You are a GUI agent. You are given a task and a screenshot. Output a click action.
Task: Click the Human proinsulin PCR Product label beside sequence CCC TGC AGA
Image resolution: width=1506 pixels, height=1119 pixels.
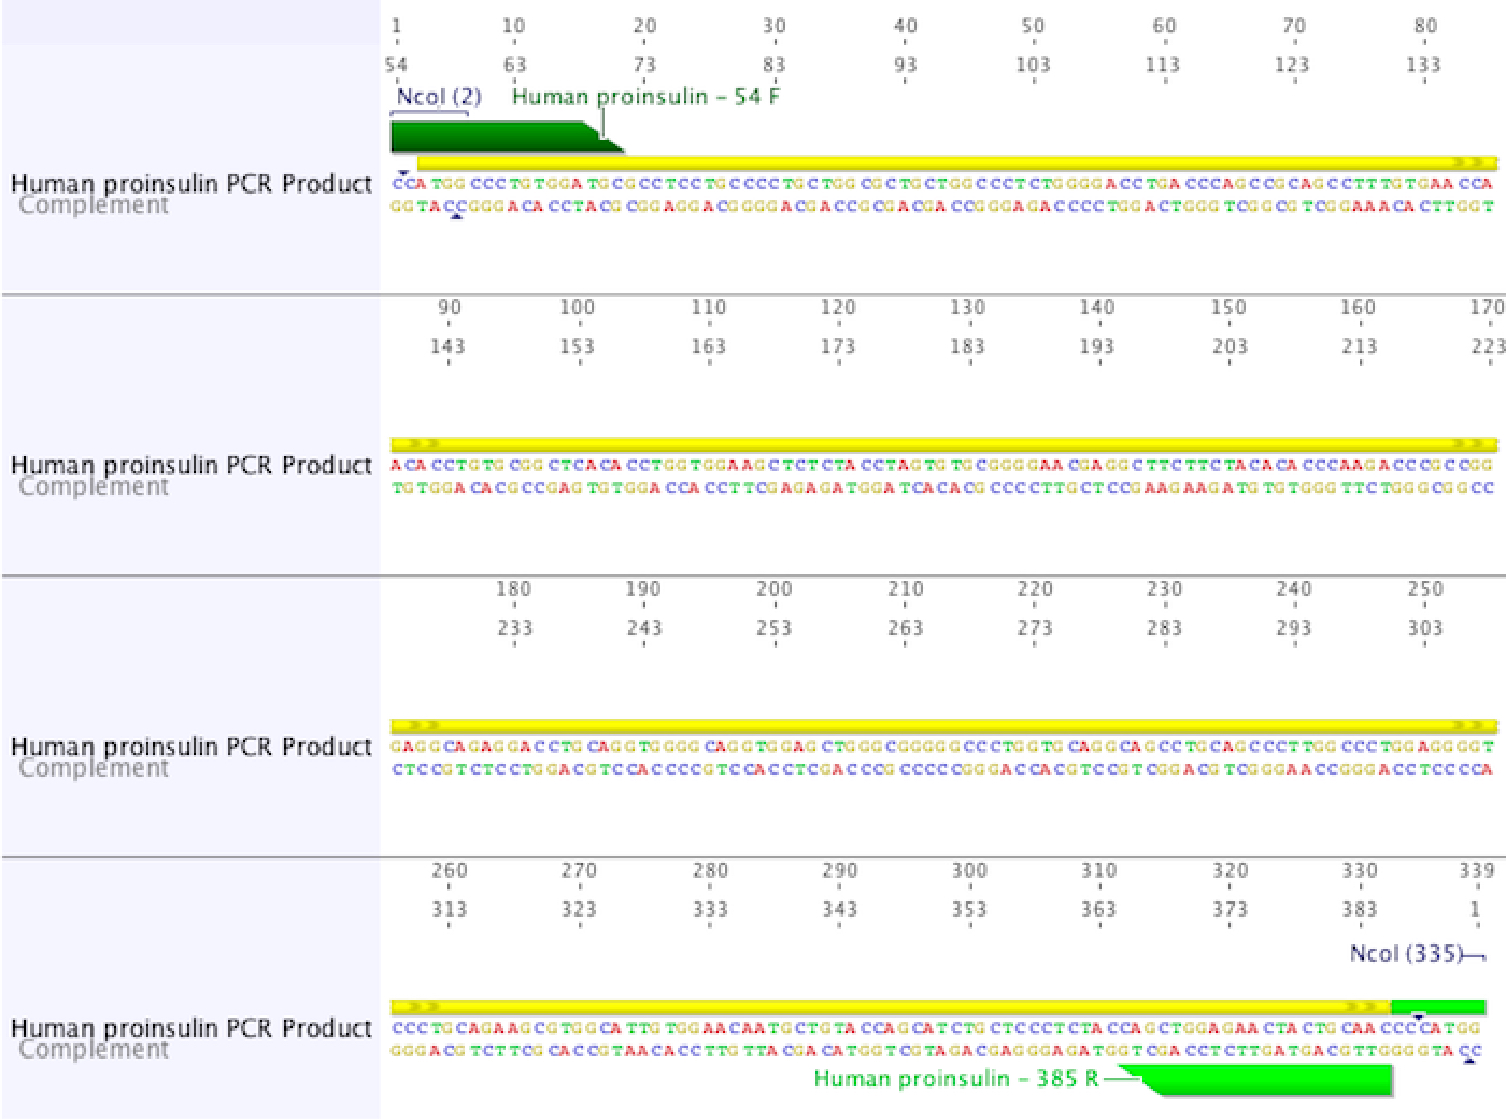tap(191, 1028)
